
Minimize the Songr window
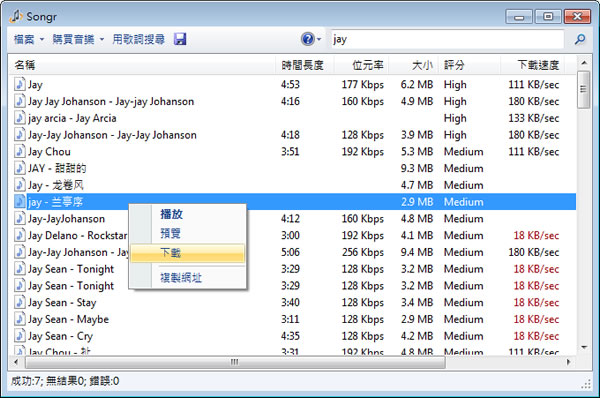point(518,16)
